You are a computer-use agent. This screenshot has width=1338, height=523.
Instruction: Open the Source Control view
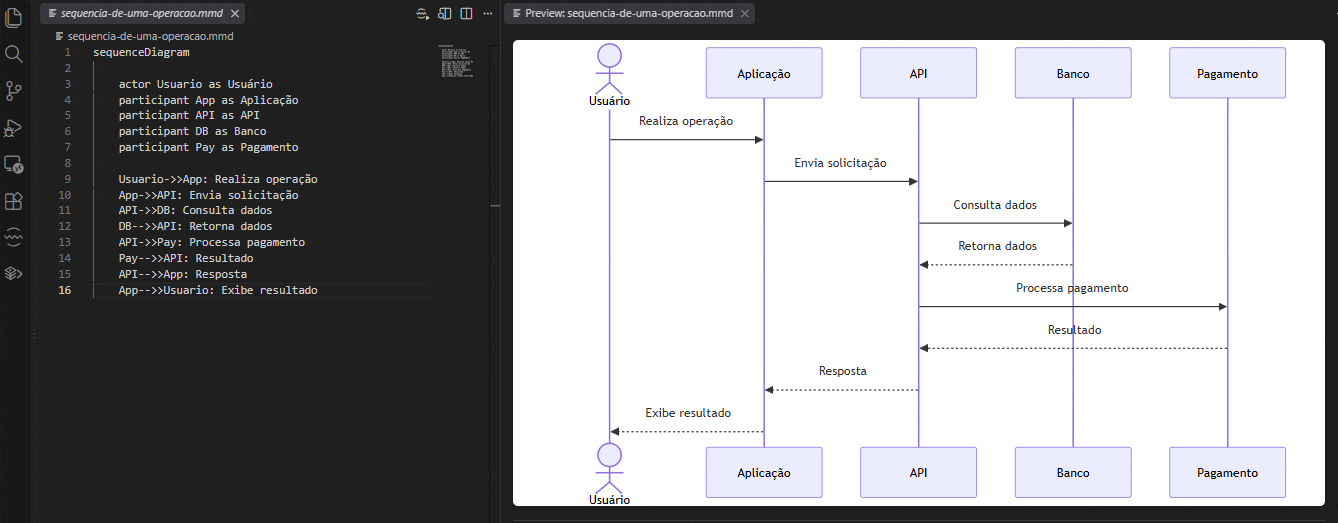(x=14, y=91)
